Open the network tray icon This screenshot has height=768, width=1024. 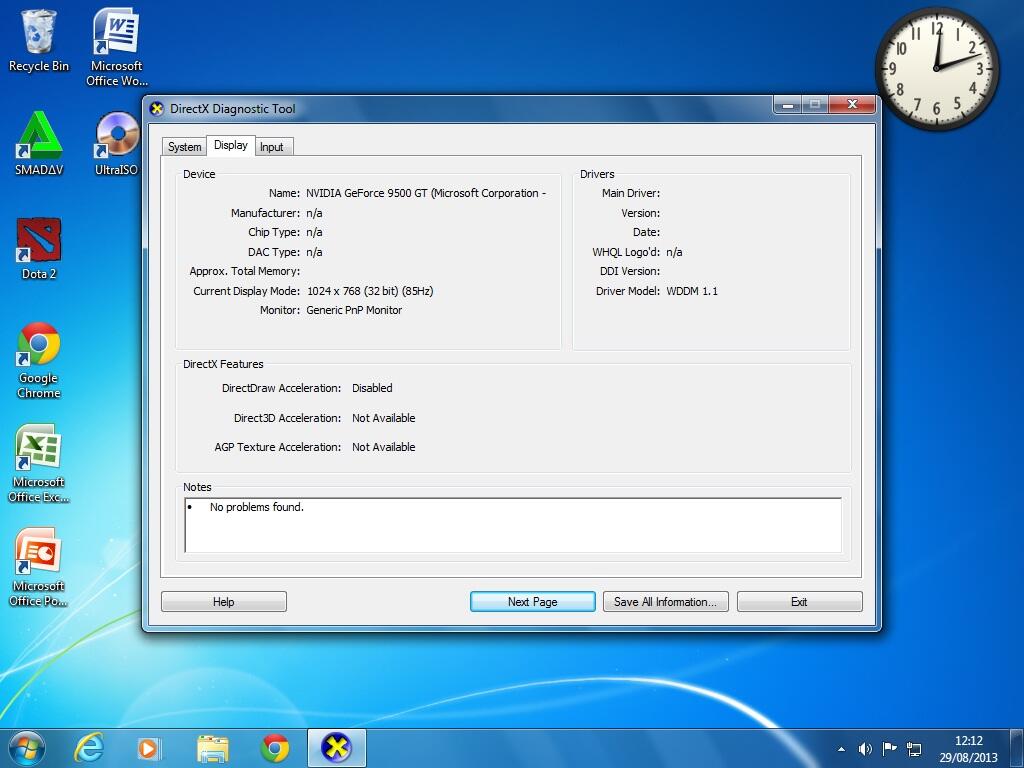click(x=914, y=749)
